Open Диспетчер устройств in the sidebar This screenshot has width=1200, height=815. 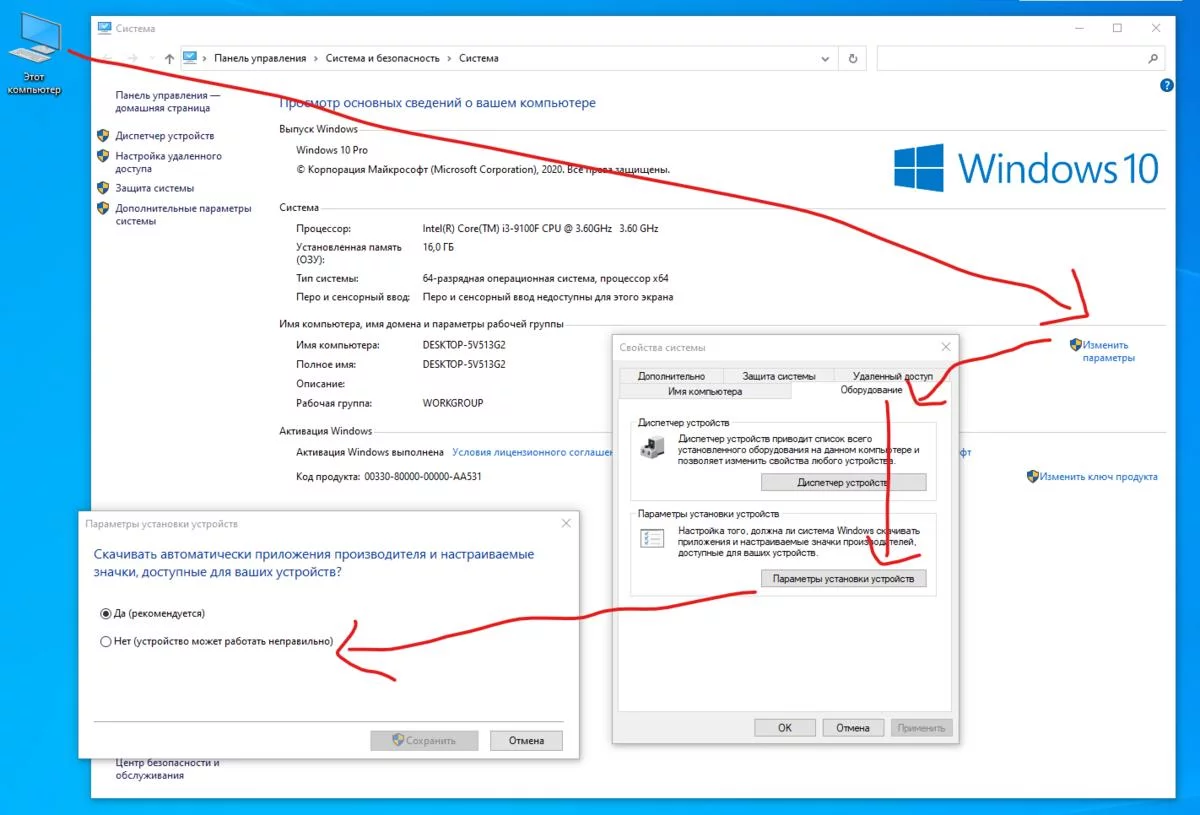(164, 136)
